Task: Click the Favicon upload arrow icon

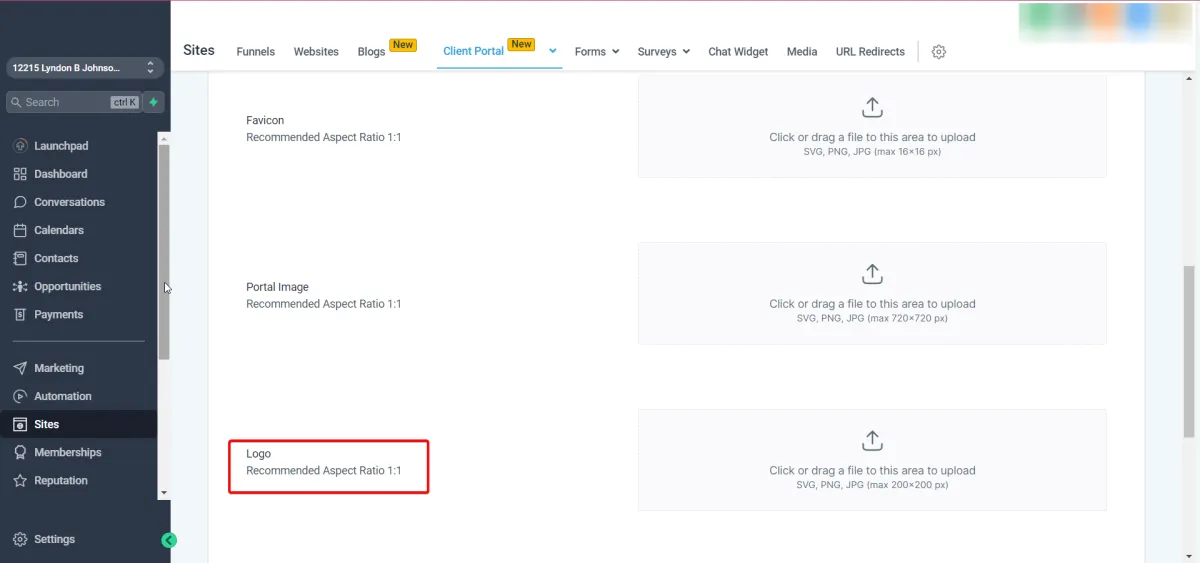Action: [x=872, y=107]
